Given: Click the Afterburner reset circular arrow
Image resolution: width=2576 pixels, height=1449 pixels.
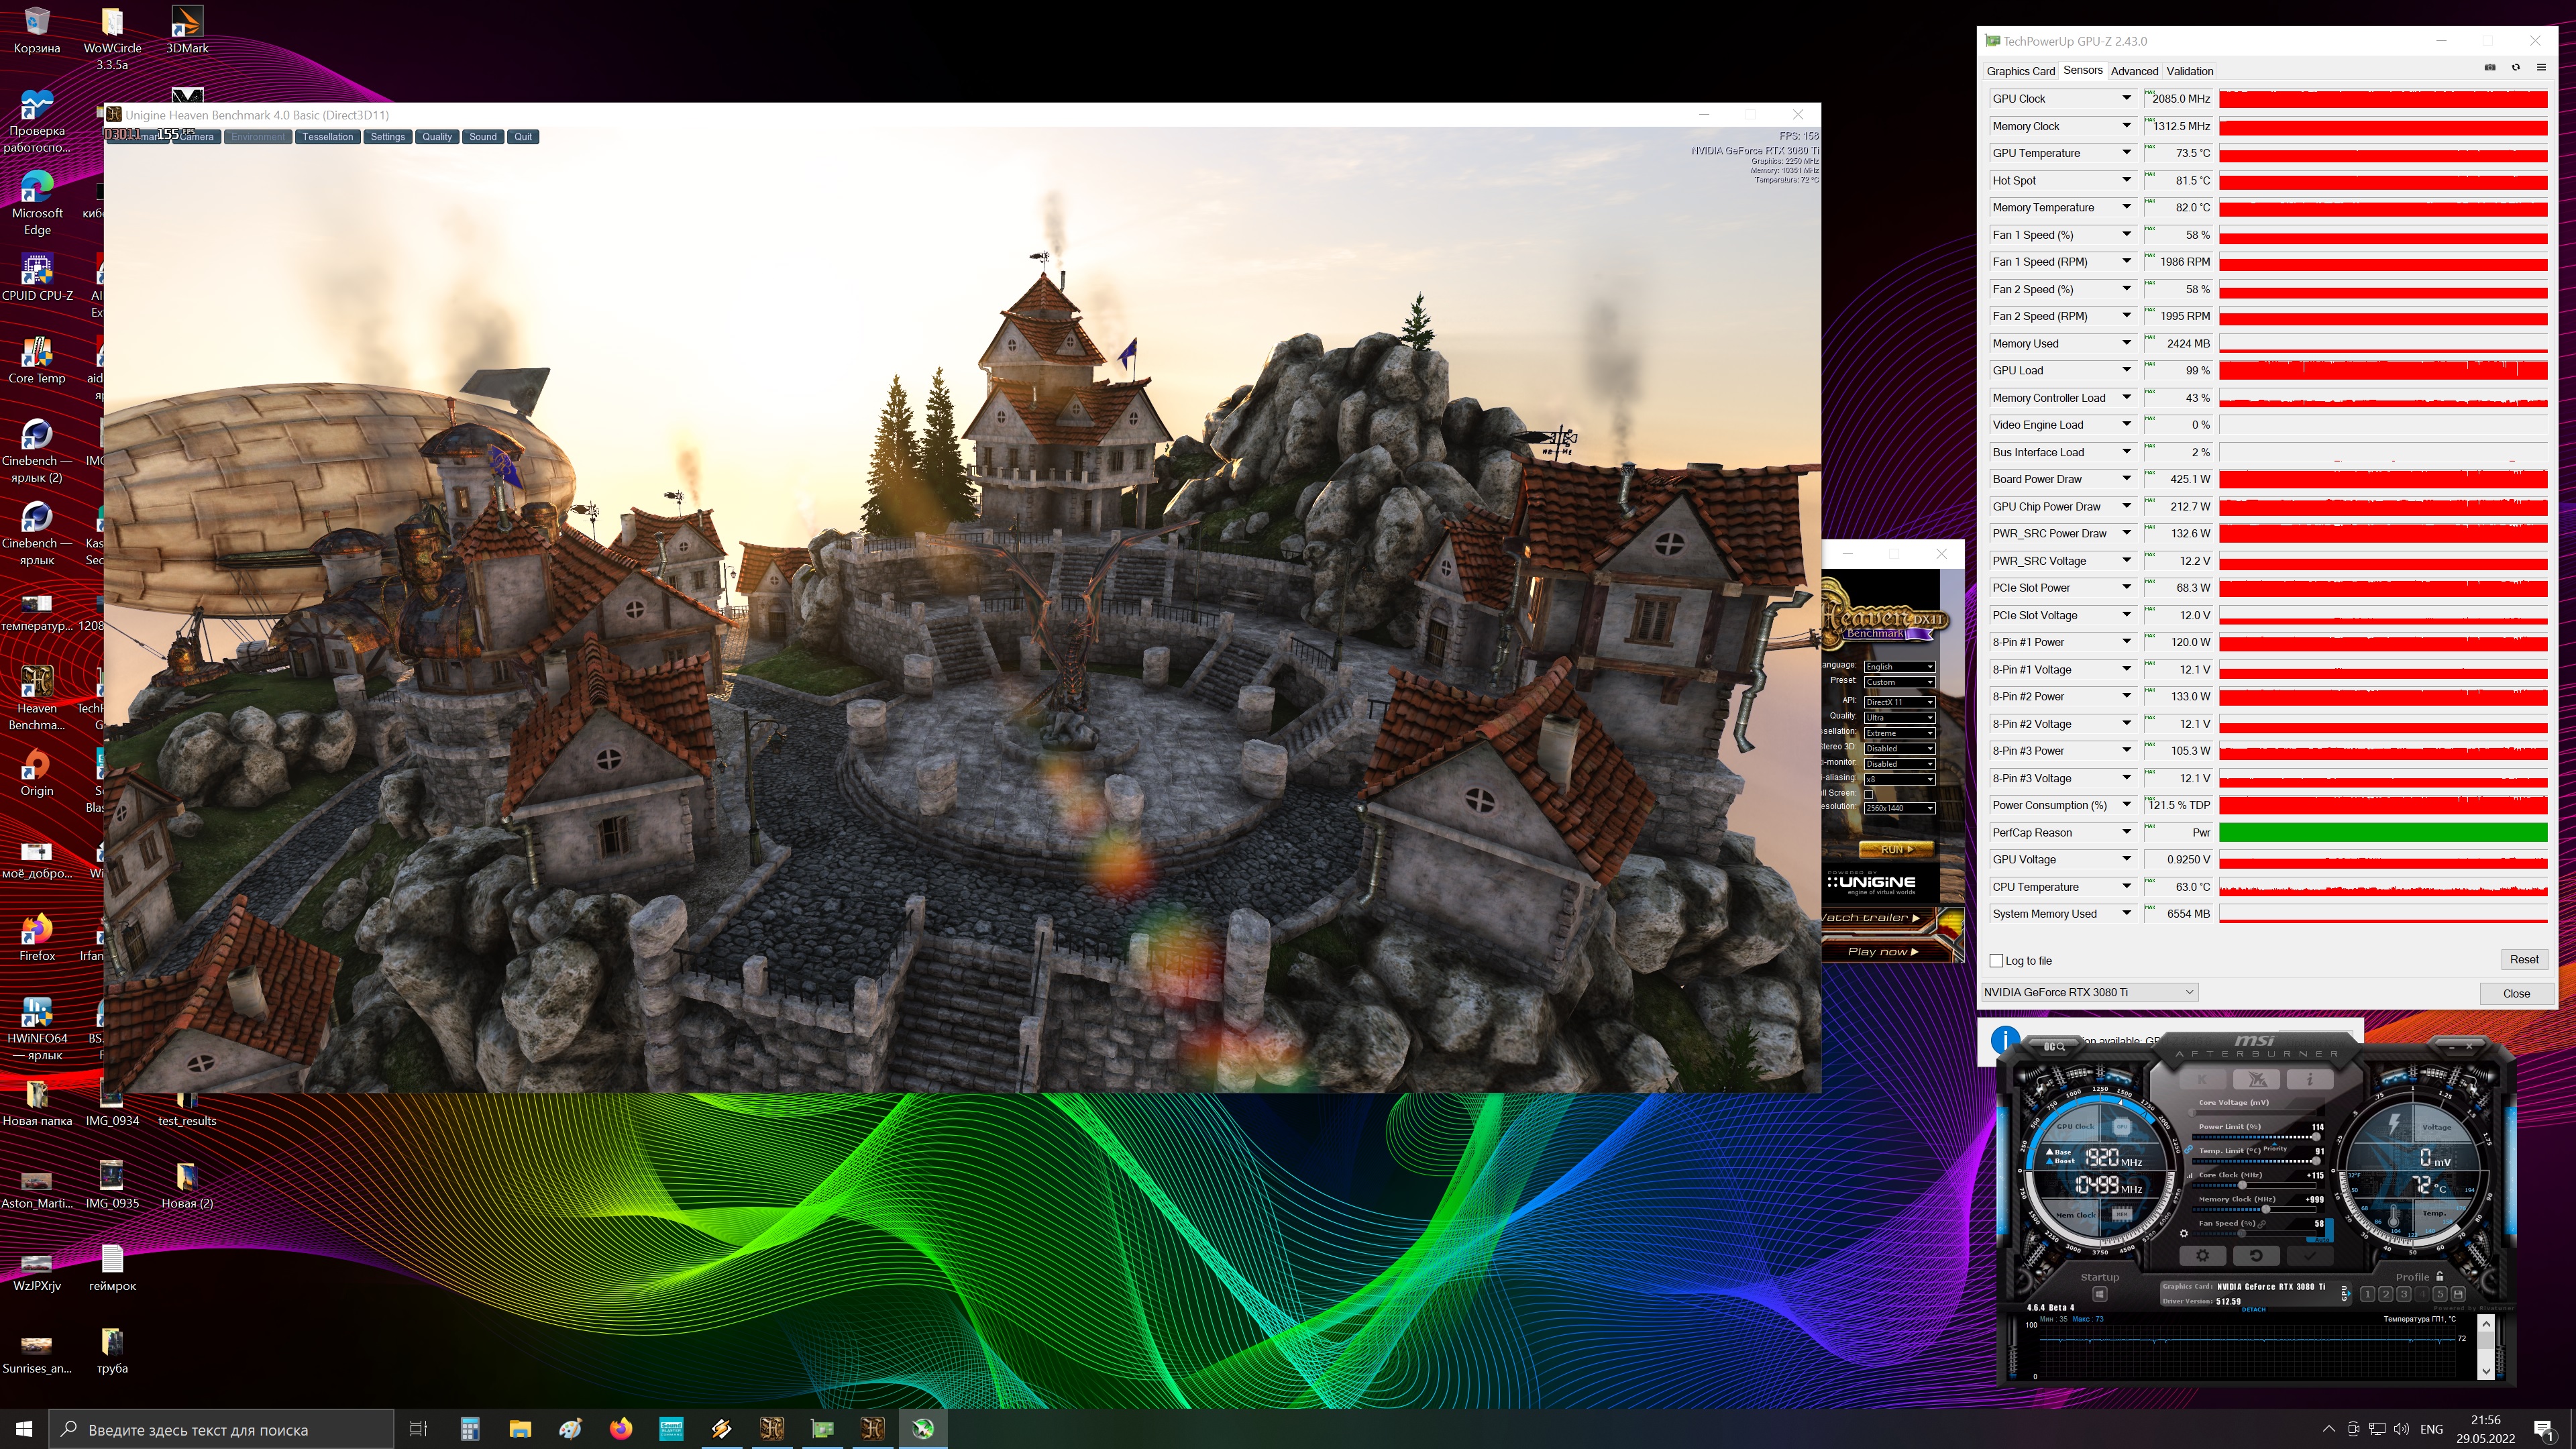Looking at the screenshot, I should [x=2256, y=1255].
